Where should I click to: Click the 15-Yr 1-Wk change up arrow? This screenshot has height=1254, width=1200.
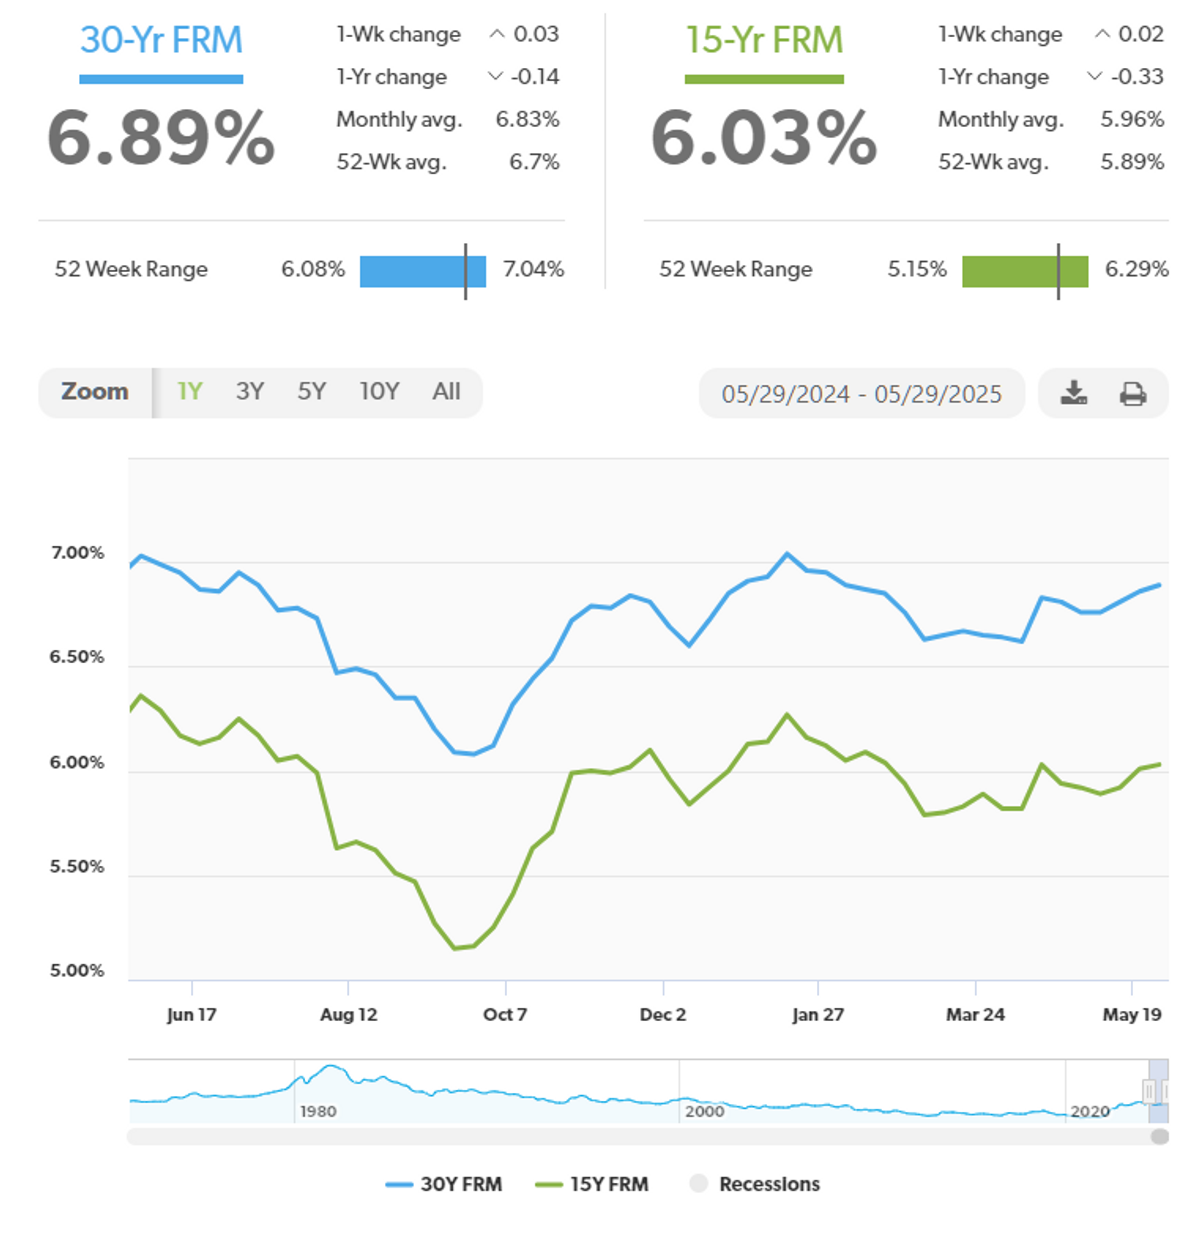click(x=1102, y=34)
